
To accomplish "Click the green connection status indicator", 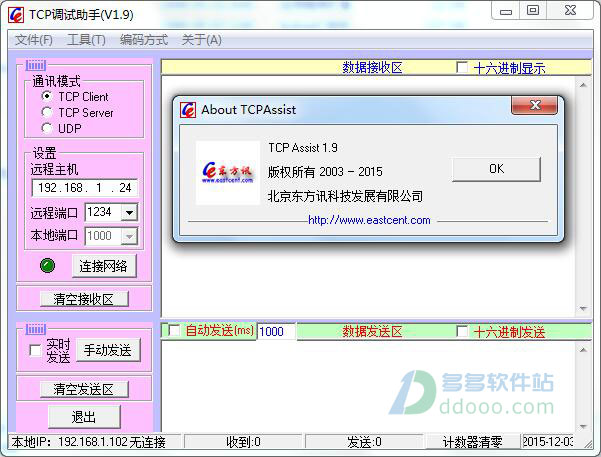I will (x=48, y=265).
